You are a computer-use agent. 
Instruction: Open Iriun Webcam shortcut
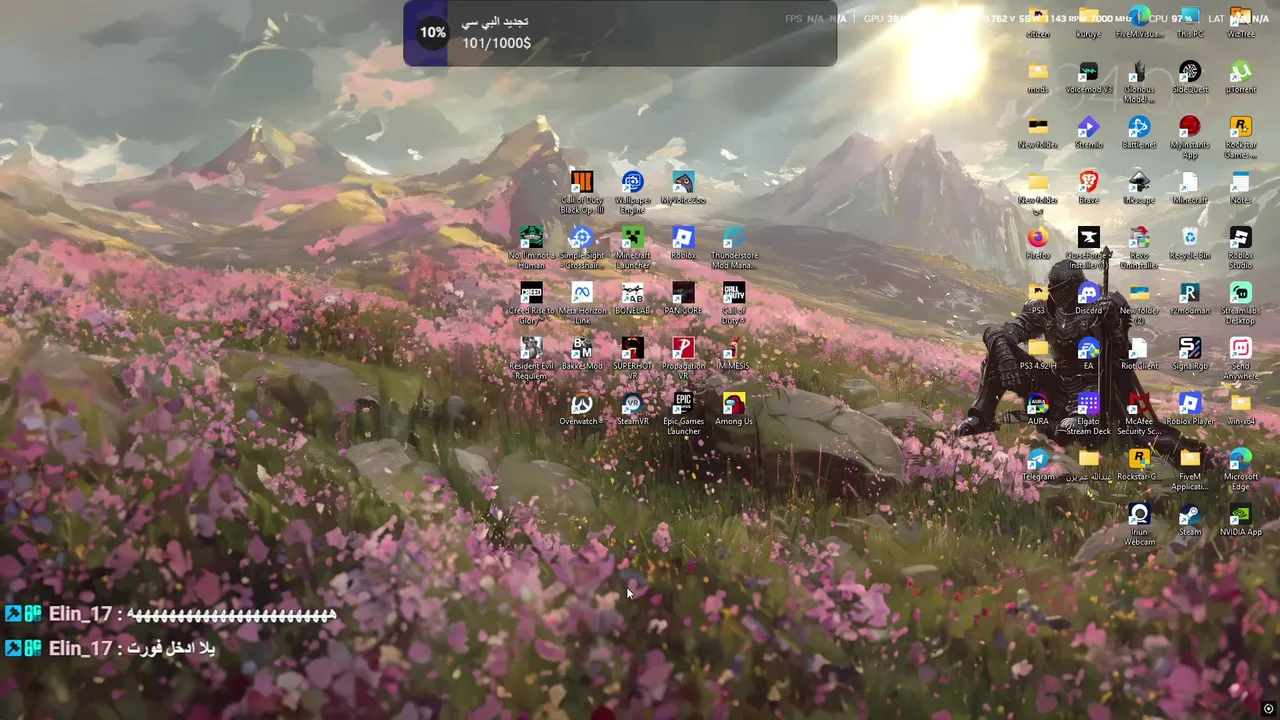(x=1139, y=513)
